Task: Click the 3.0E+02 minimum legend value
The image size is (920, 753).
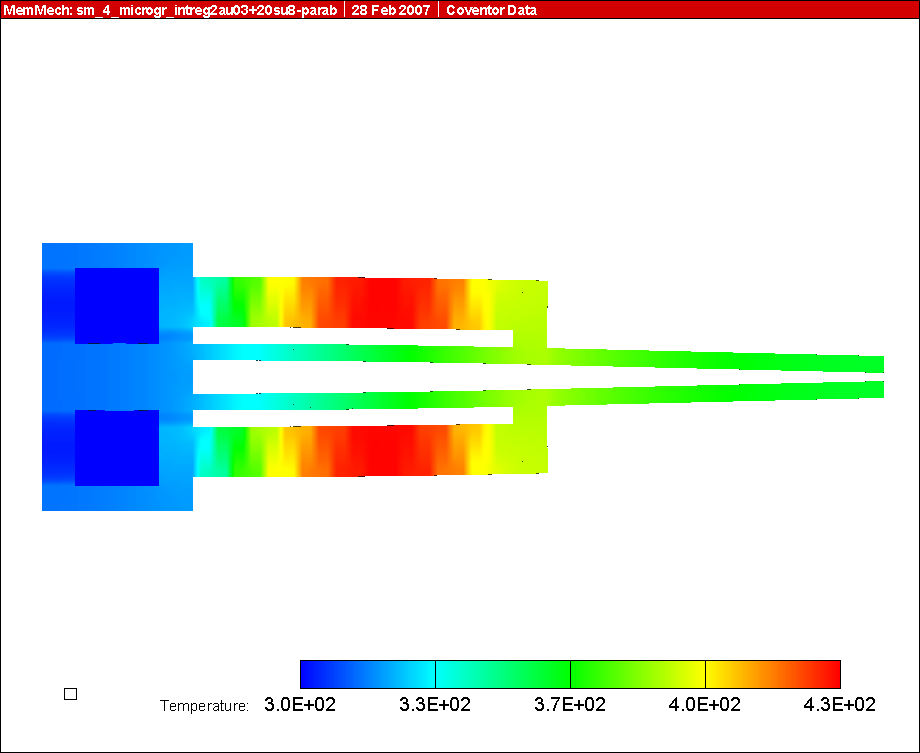Action: pos(300,705)
